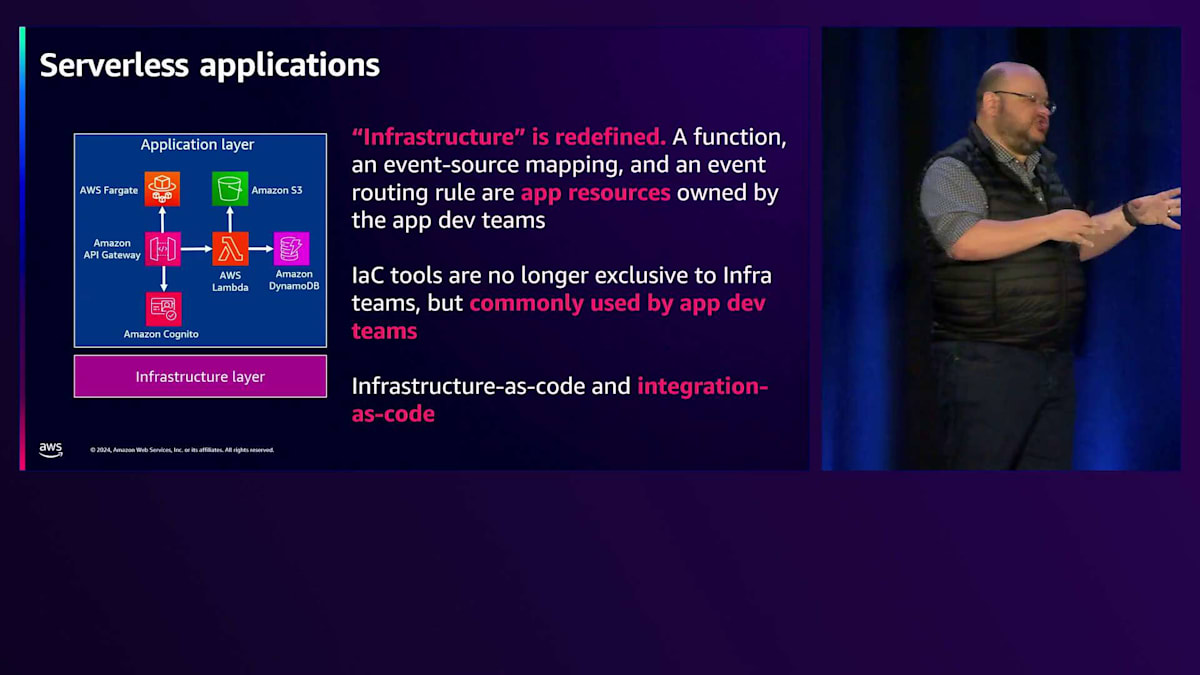The height and width of the screenshot is (675, 1200).
Task: Click the pink "integration-" text
Action: 702,385
